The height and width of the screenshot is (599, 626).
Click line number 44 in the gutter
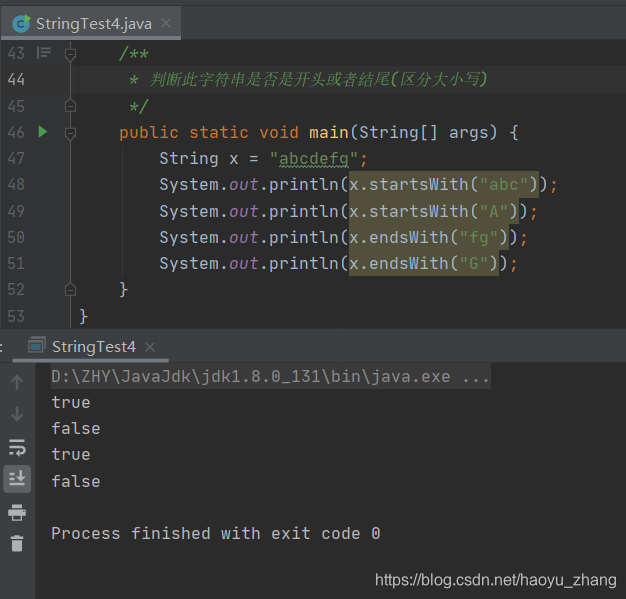(x=16, y=79)
